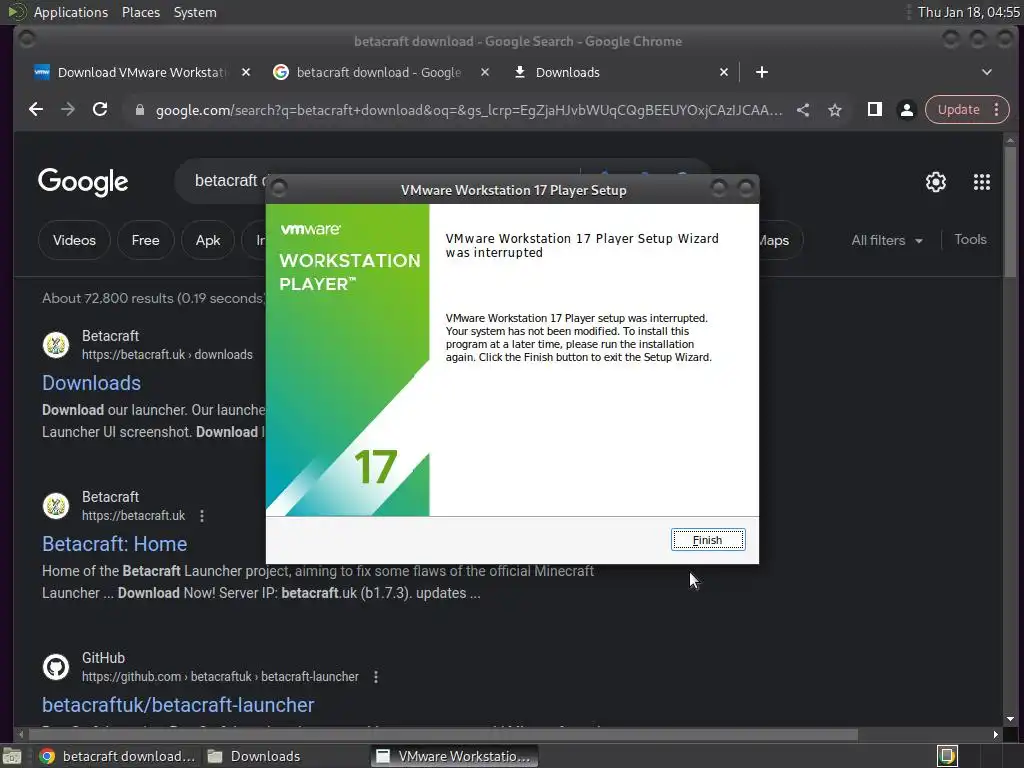Click the Chrome Update button
1024x768 pixels.
click(958, 110)
